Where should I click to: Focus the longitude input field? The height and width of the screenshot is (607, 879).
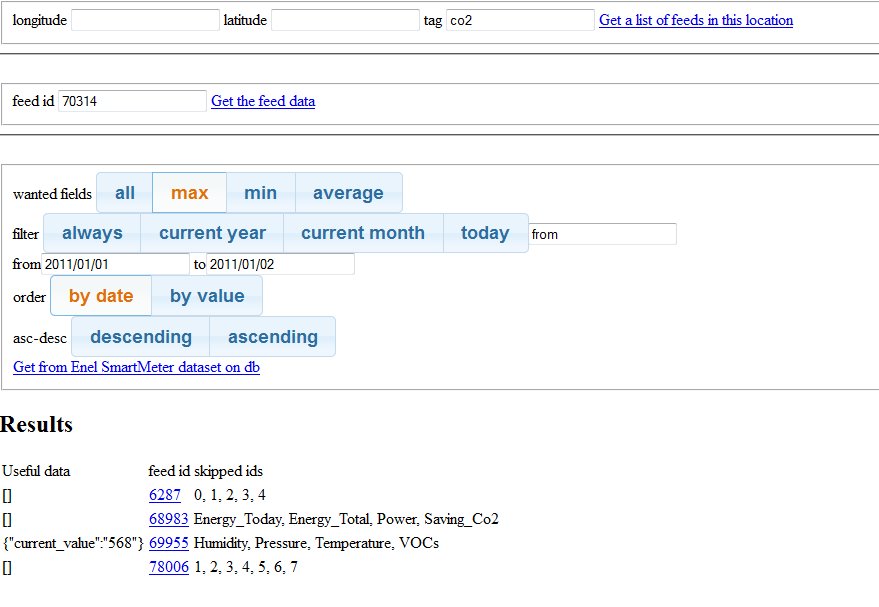(x=145, y=20)
